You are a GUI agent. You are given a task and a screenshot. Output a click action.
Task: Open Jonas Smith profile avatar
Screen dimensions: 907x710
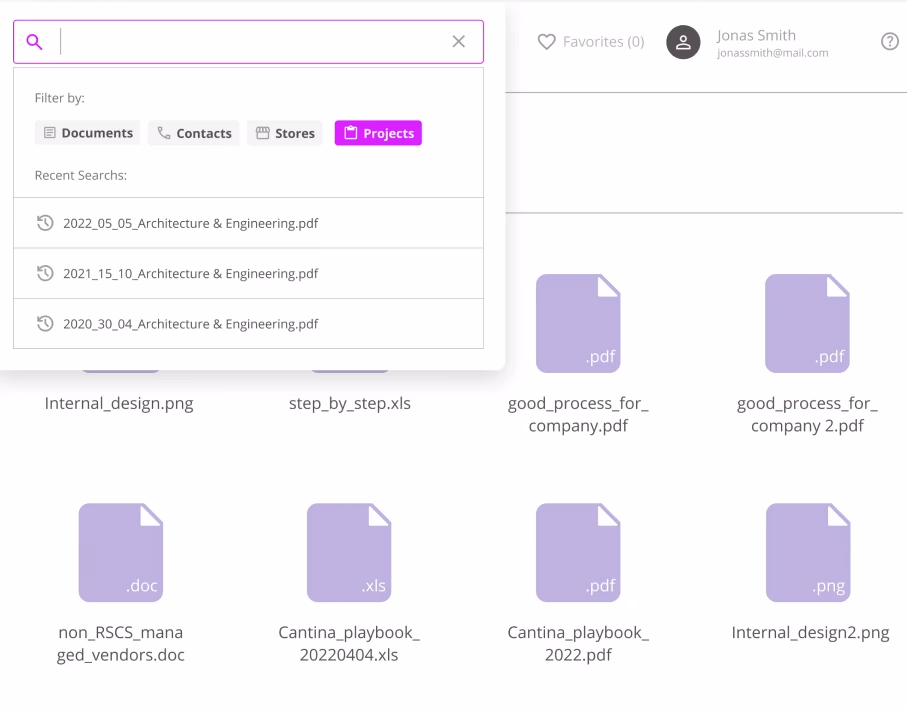pos(683,42)
